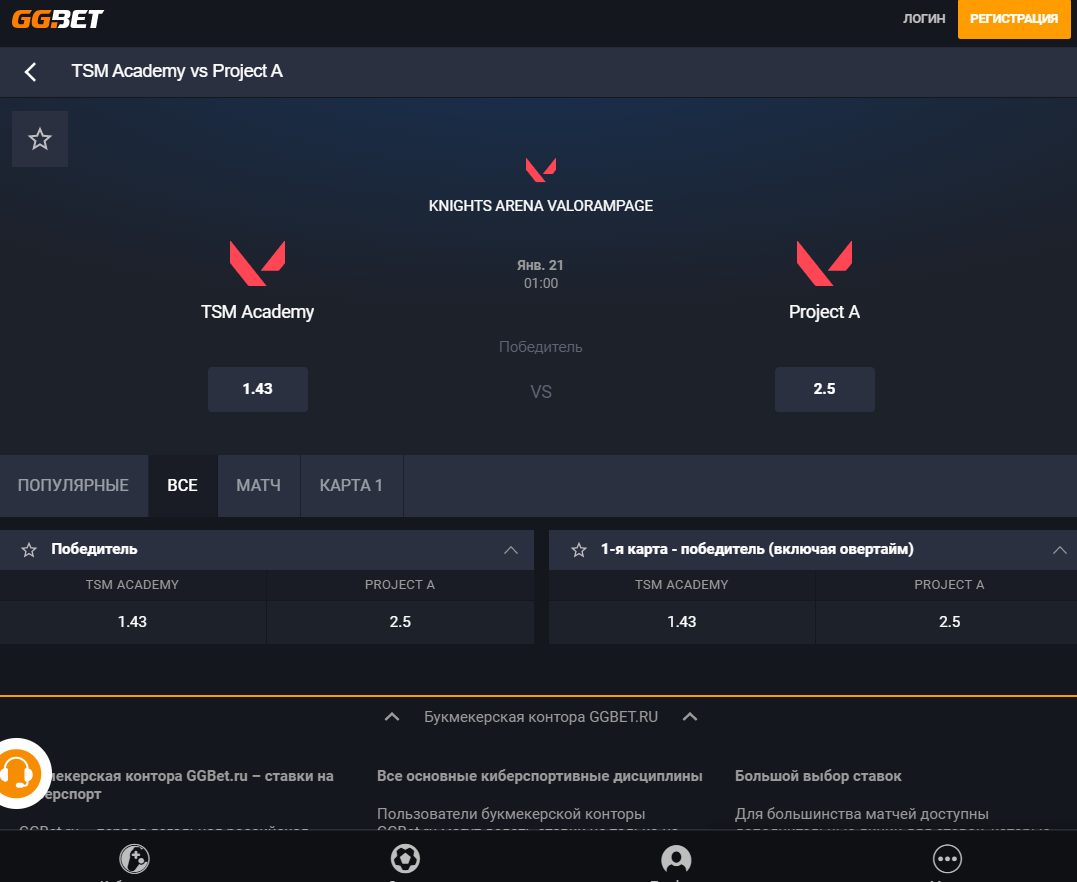Open the more menu with three dots
The height and width of the screenshot is (882, 1077).
pos(946,859)
